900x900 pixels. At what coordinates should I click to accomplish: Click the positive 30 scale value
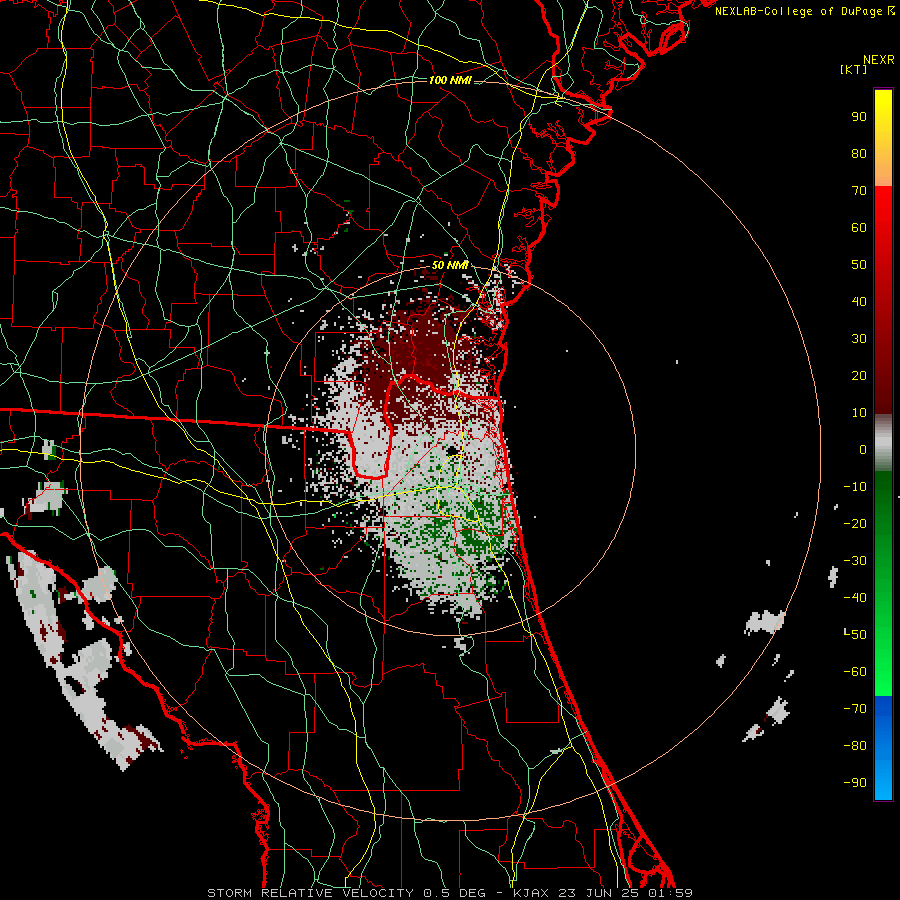tap(859, 339)
